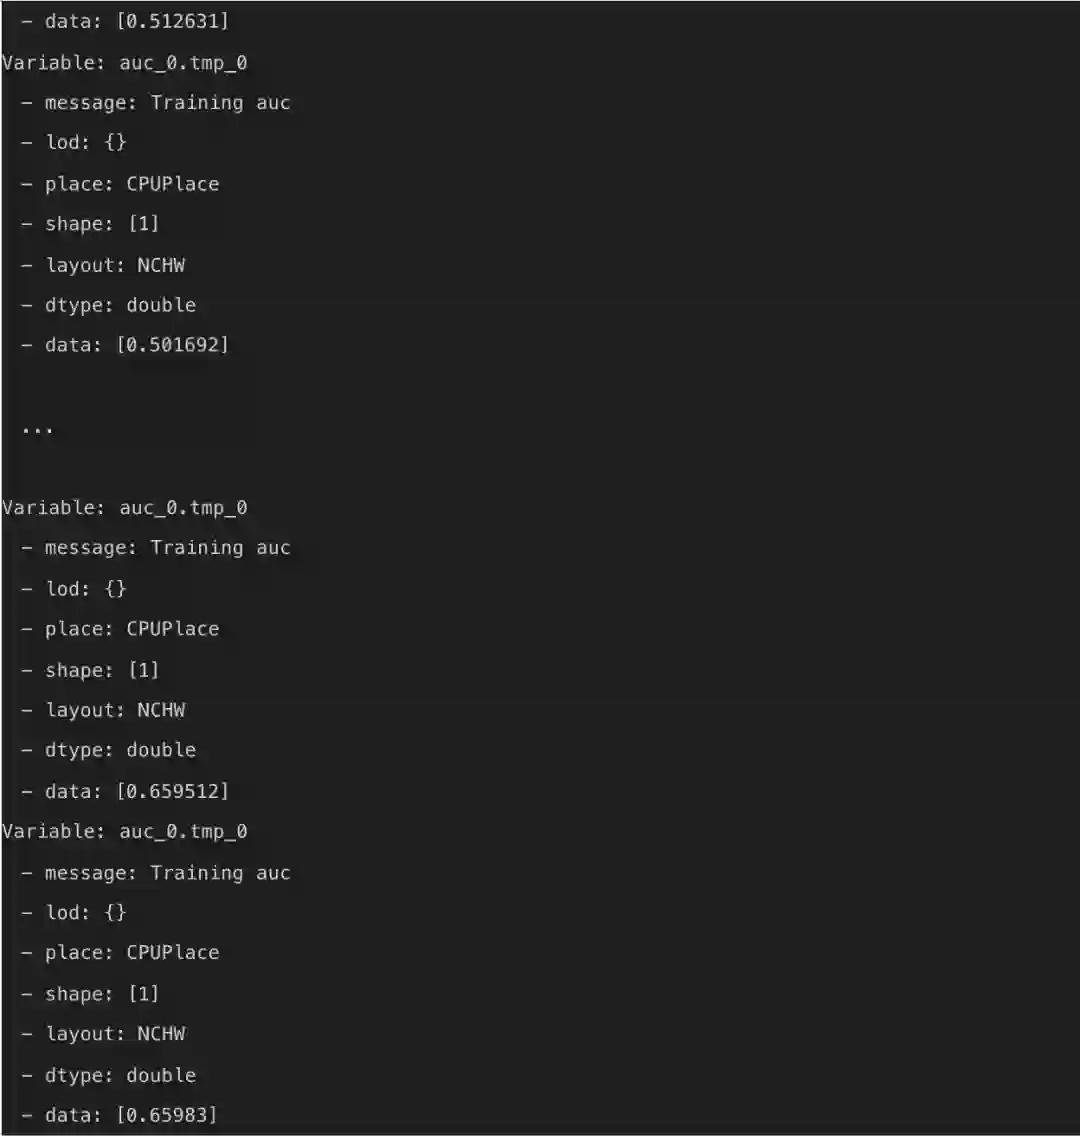Click the data value 0.512631
1080x1139 pixels.
coord(173,21)
